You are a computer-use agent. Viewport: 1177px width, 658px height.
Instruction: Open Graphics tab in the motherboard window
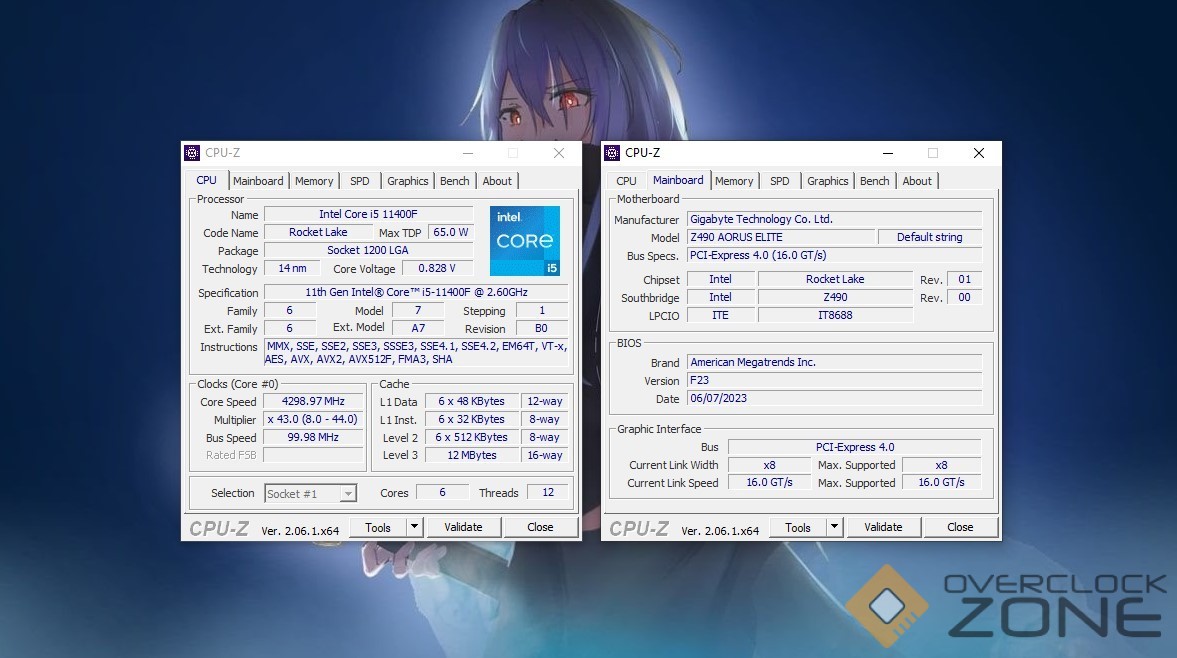tap(827, 181)
